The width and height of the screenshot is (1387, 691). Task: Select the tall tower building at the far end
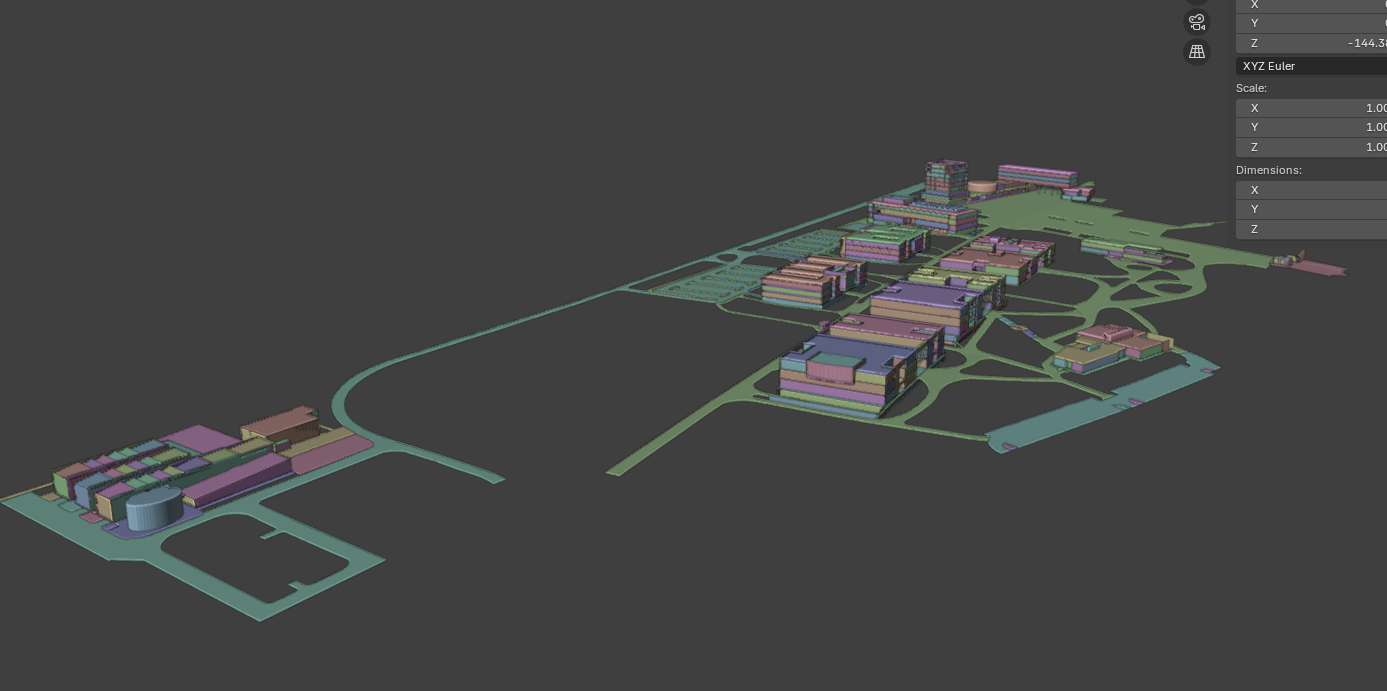[945, 181]
